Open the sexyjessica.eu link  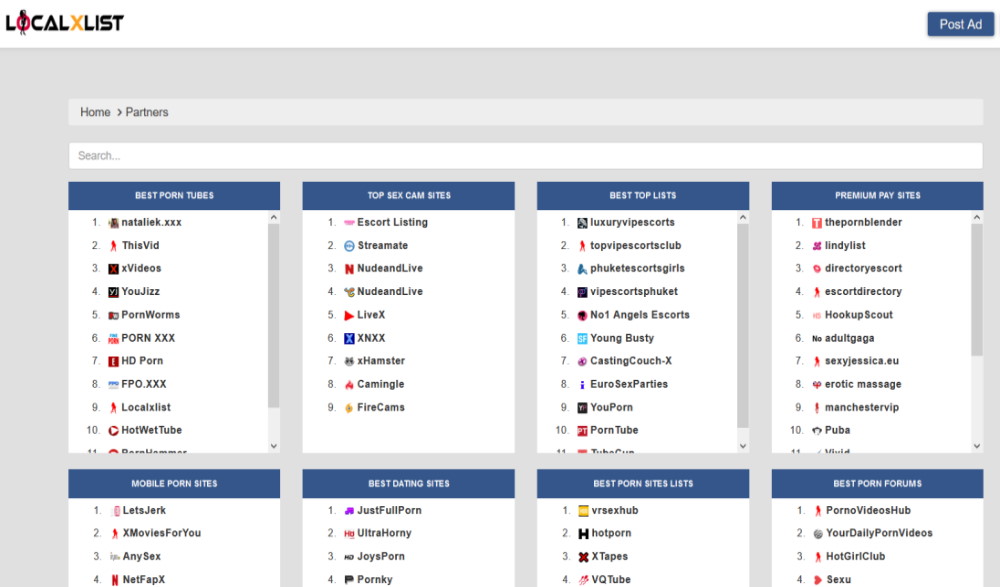point(862,360)
